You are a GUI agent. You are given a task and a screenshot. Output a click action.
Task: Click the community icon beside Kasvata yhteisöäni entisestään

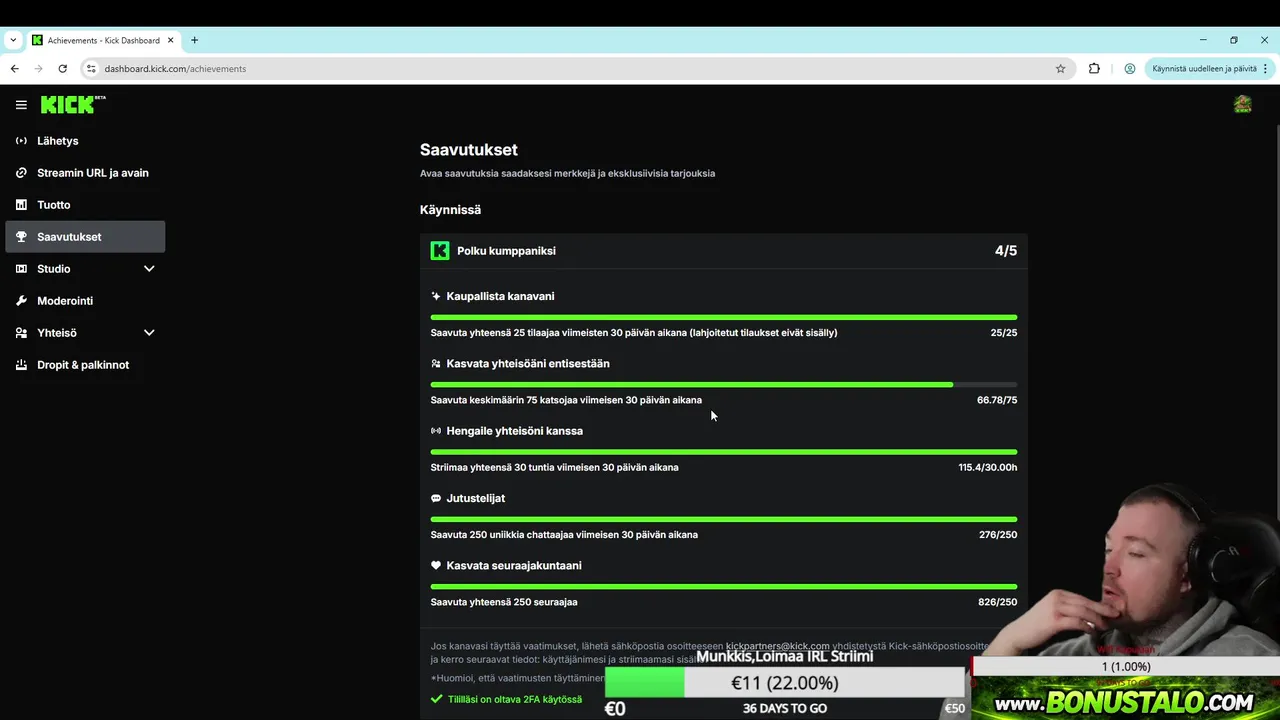click(x=436, y=364)
